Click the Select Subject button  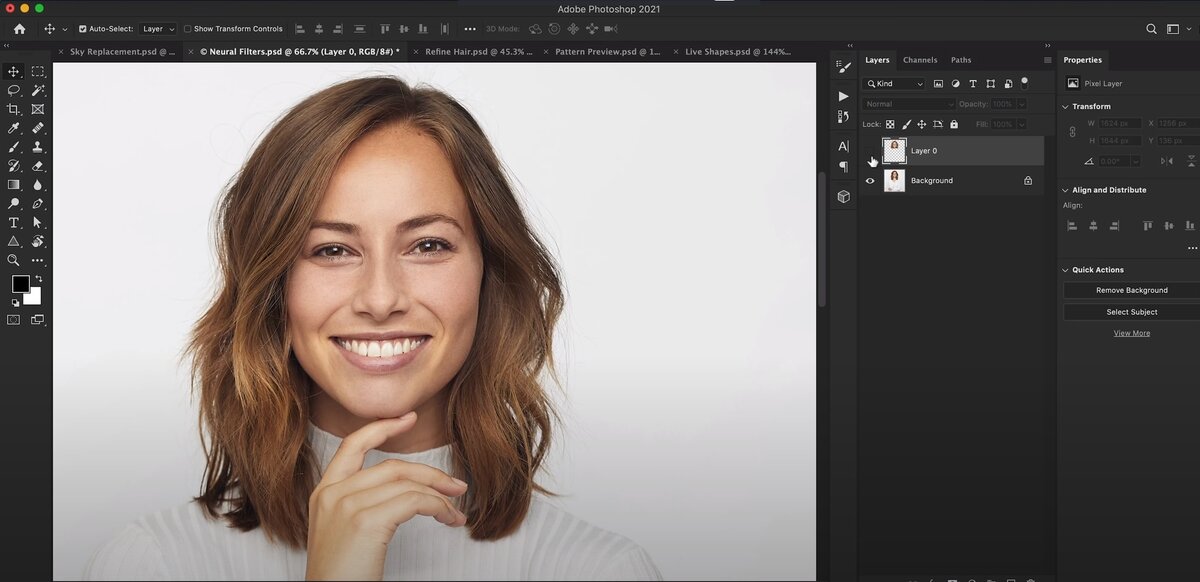coord(1131,312)
